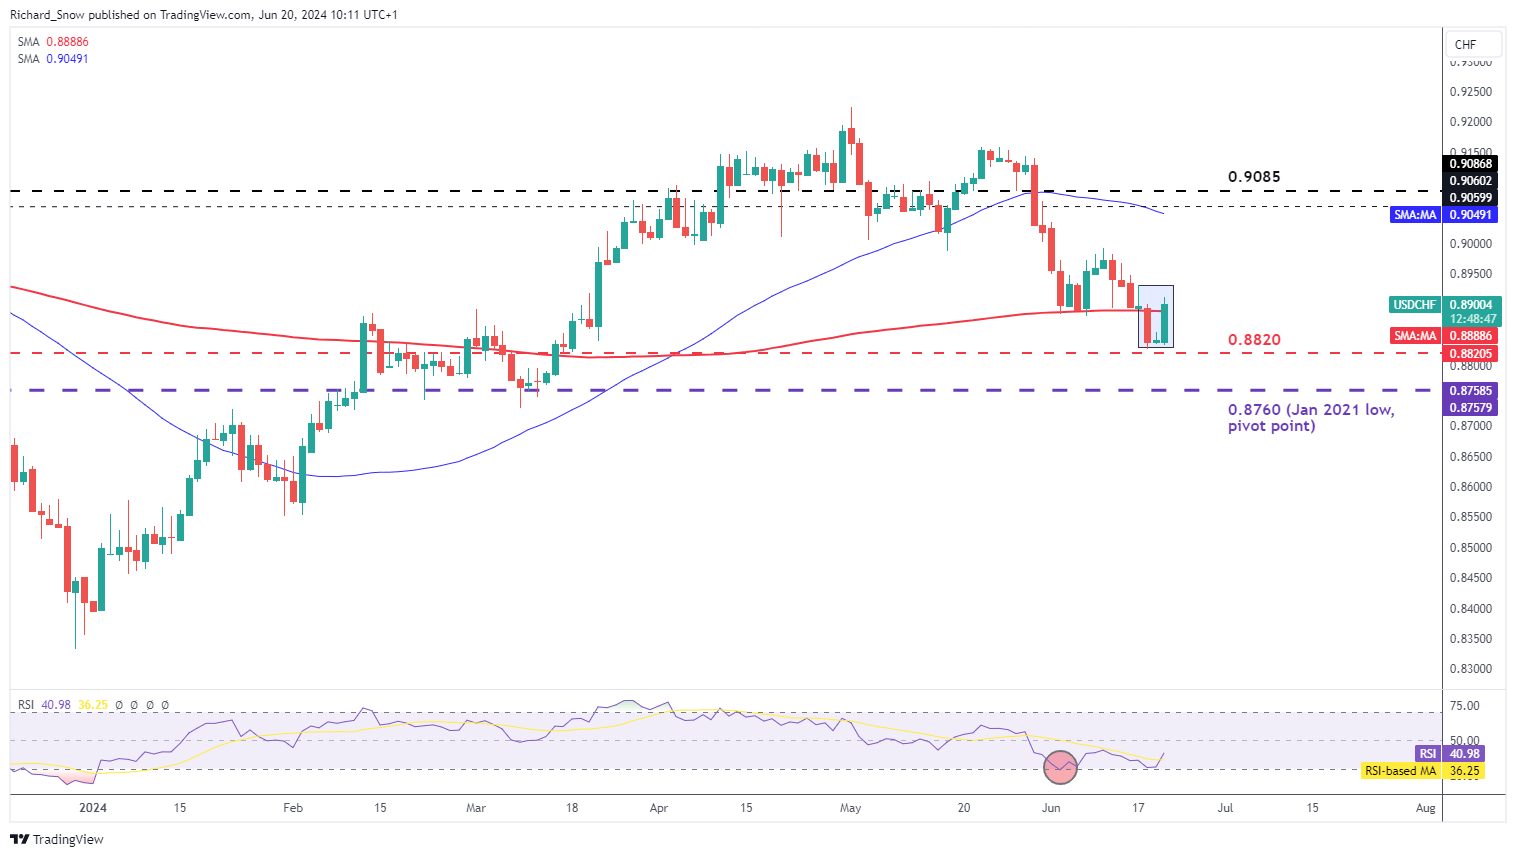The height and width of the screenshot is (857, 1516).
Task: Click the Feb time axis label
Action: click(x=292, y=808)
